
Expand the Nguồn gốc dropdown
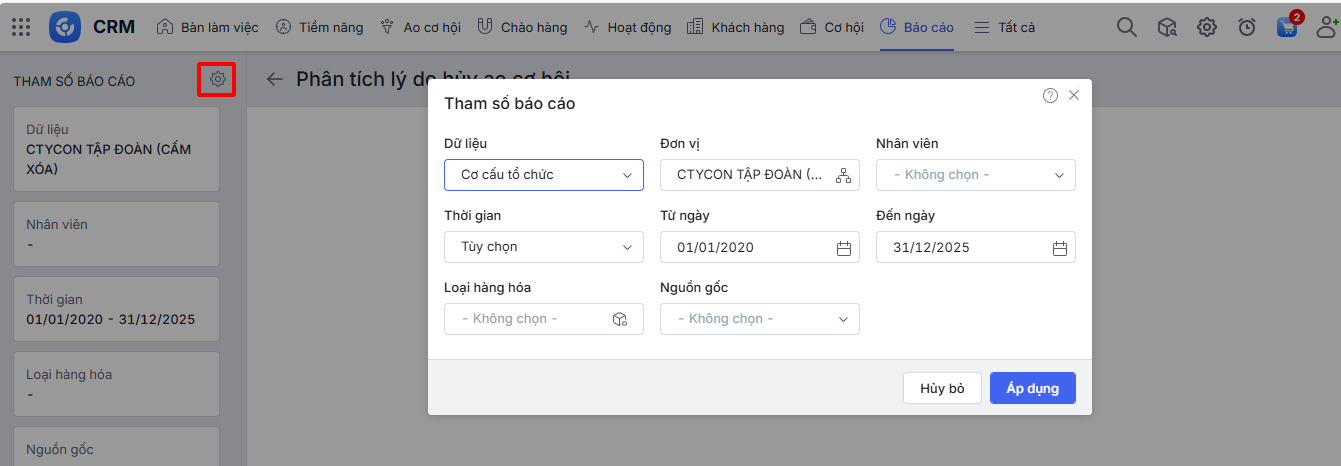(x=760, y=319)
